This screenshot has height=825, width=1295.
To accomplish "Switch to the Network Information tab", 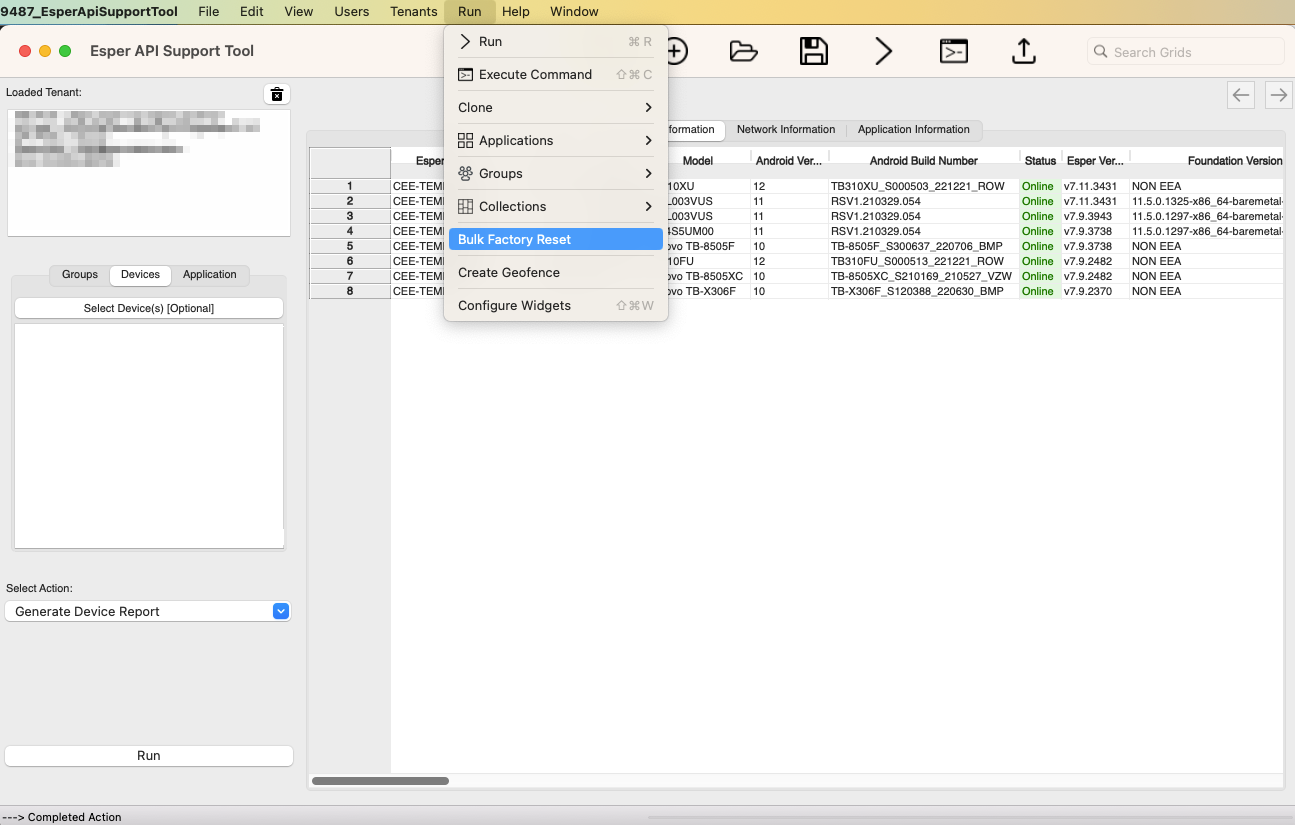I will (785, 130).
